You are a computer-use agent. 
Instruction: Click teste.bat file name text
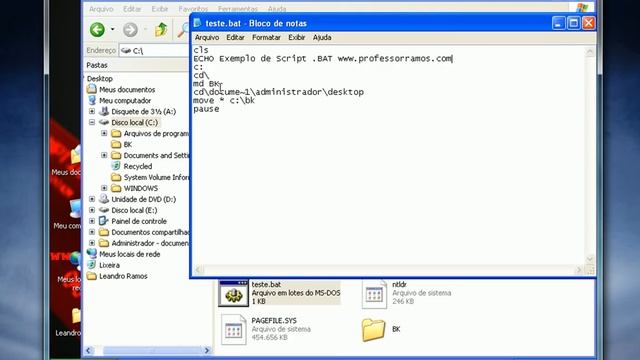[266, 284]
